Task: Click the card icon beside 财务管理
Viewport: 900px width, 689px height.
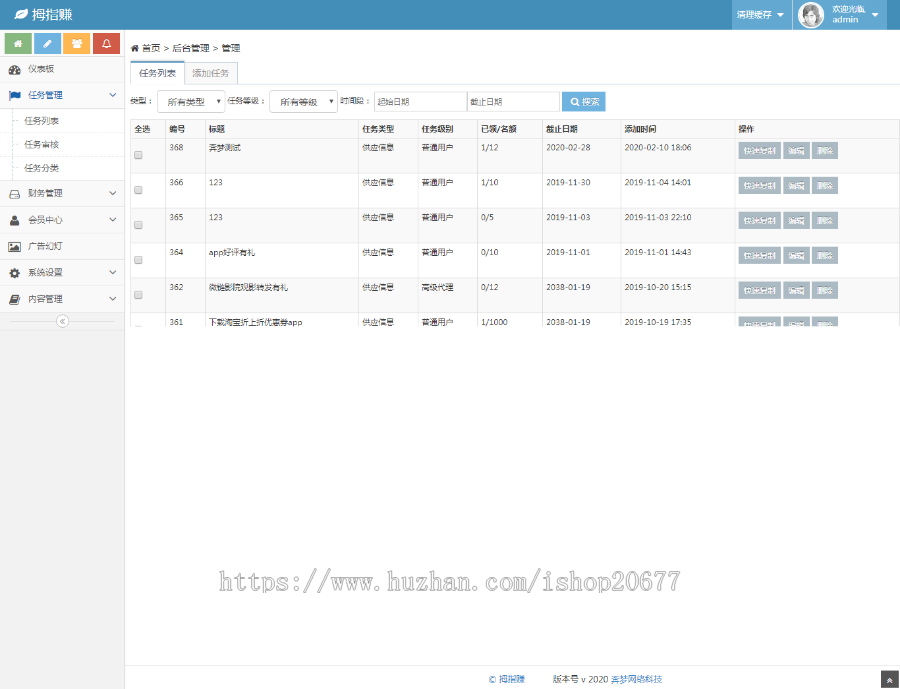Action: click(14, 194)
